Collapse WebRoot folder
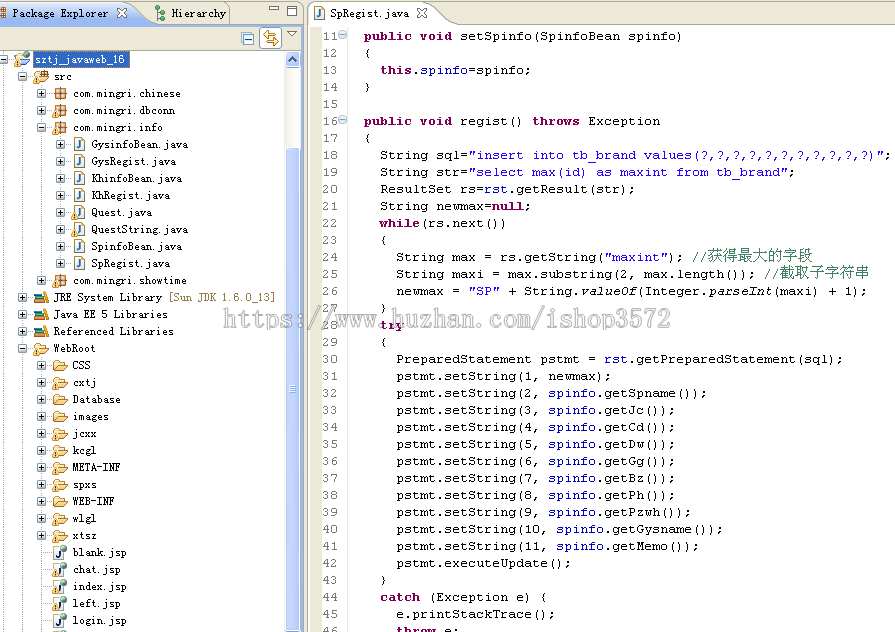The image size is (895, 632). click(22, 348)
